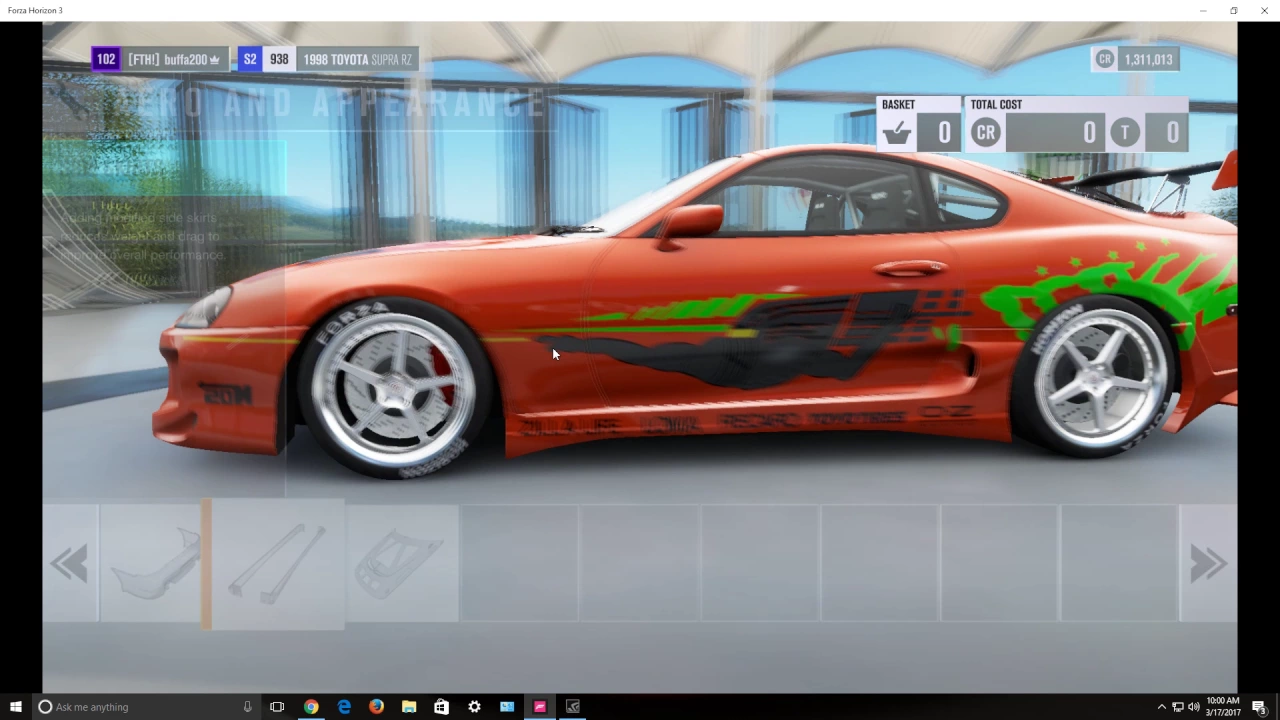This screenshot has height=720, width=1280.
Task: Open Task View on the taskbar
Action: tap(277, 707)
